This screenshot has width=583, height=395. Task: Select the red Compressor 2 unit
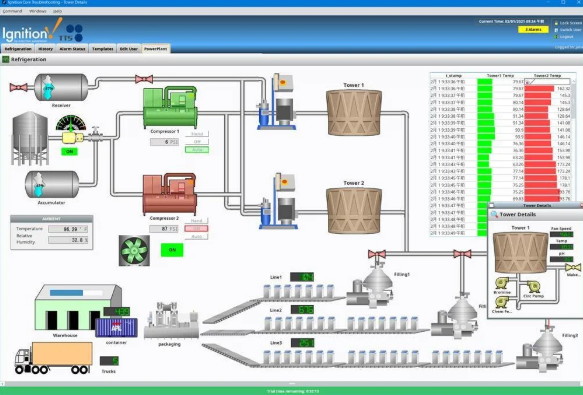click(170, 194)
